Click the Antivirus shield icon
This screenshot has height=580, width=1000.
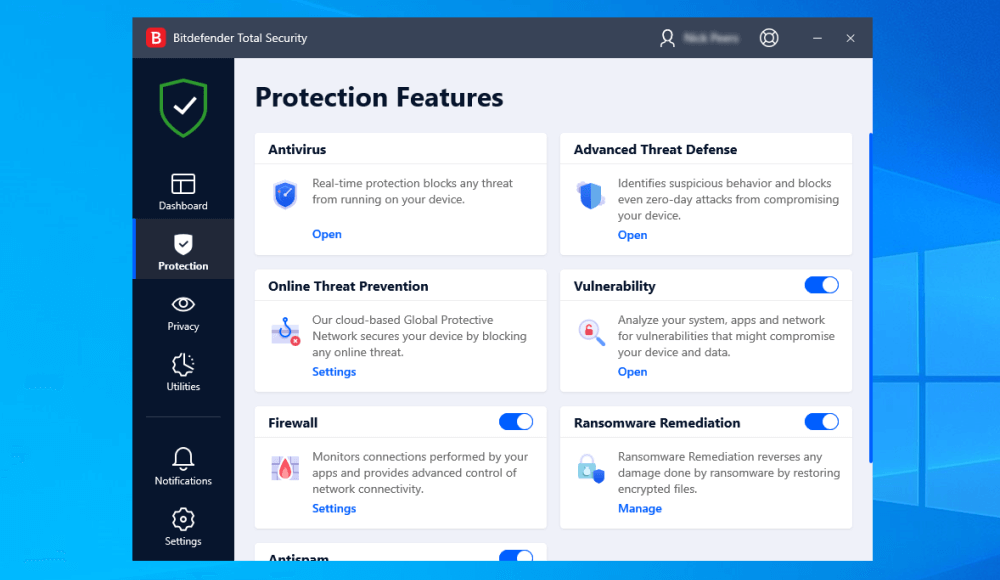point(285,194)
